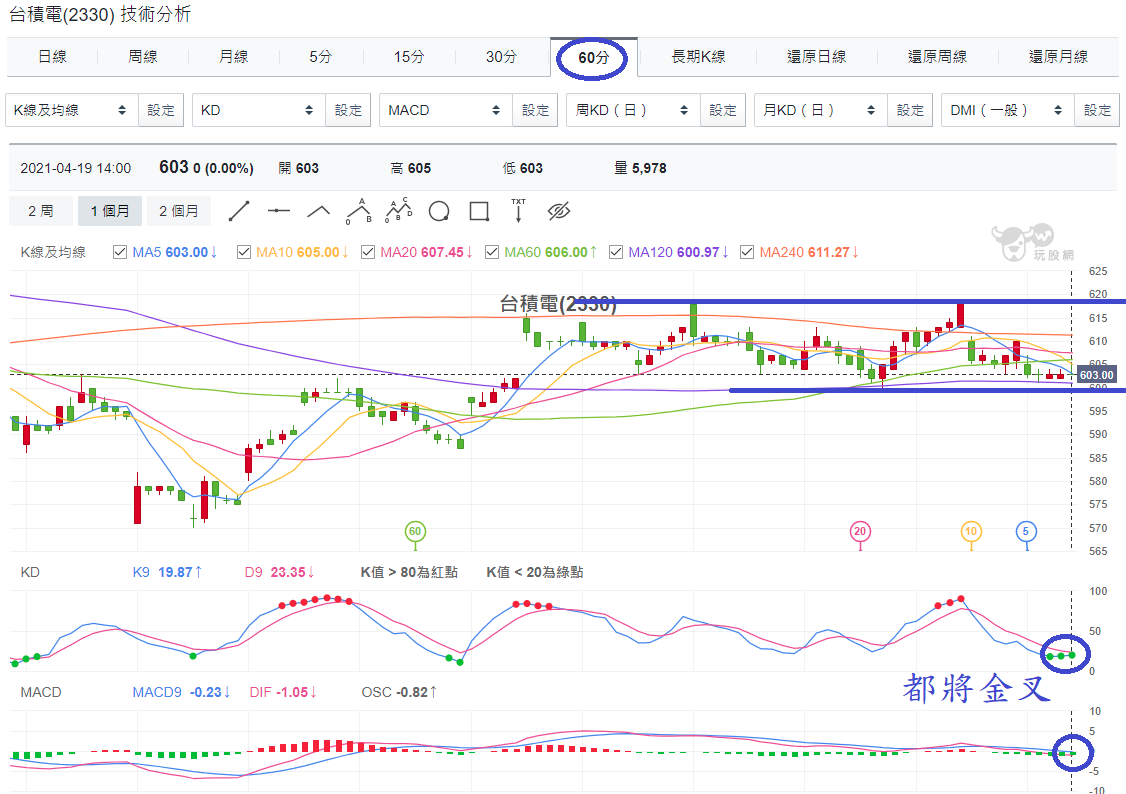The width and height of the screenshot is (1126, 794).
Task: Toggle hide drawings eye icon
Action: coord(559,211)
